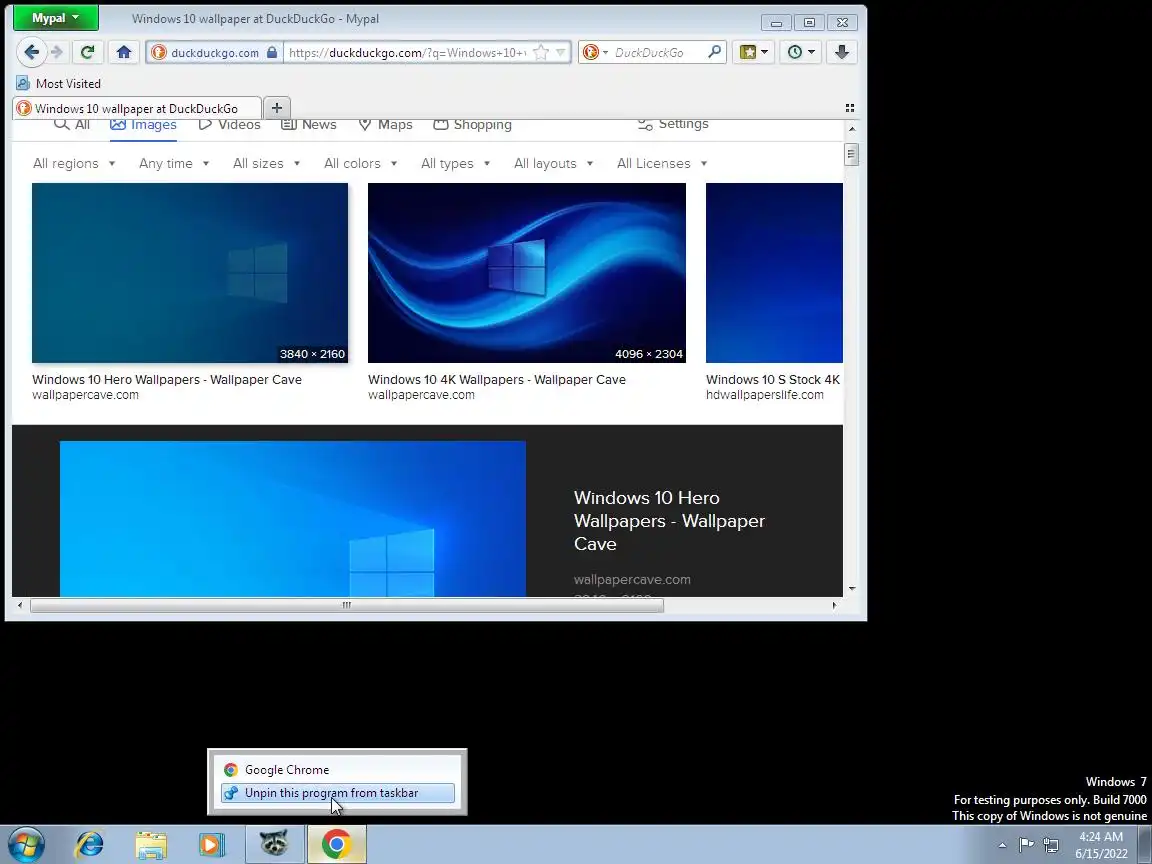1152x864 pixels.
Task: Open the network tray icon
Action: [1051, 845]
